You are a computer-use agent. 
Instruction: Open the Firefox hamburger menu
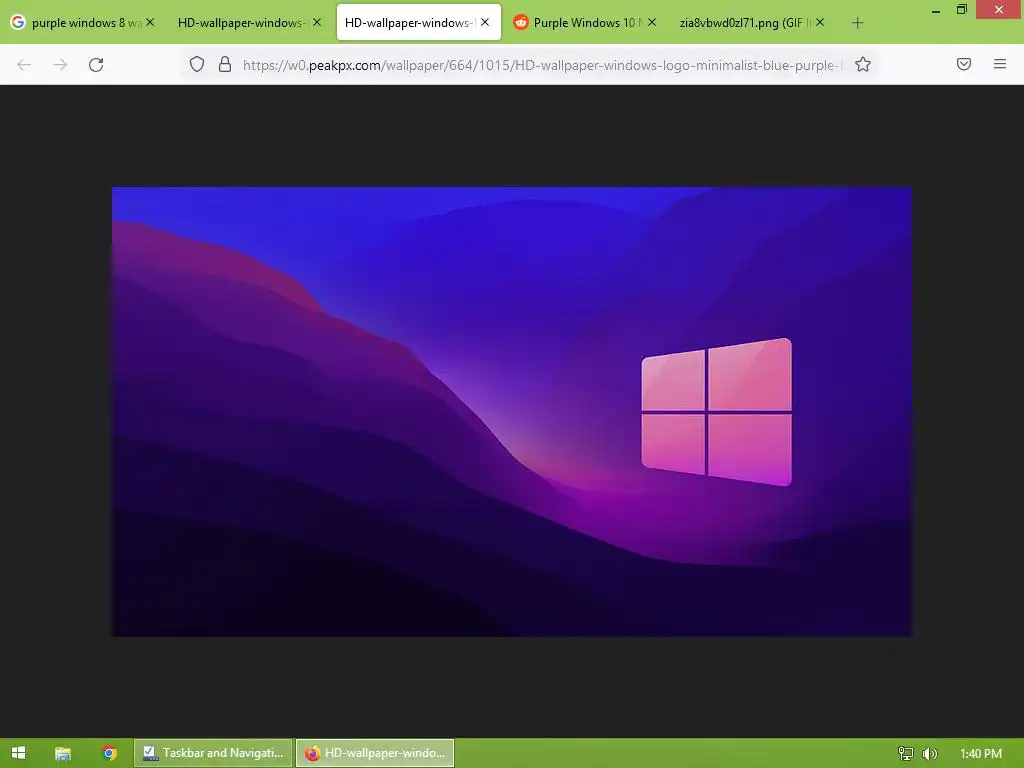click(x=1000, y=64)
